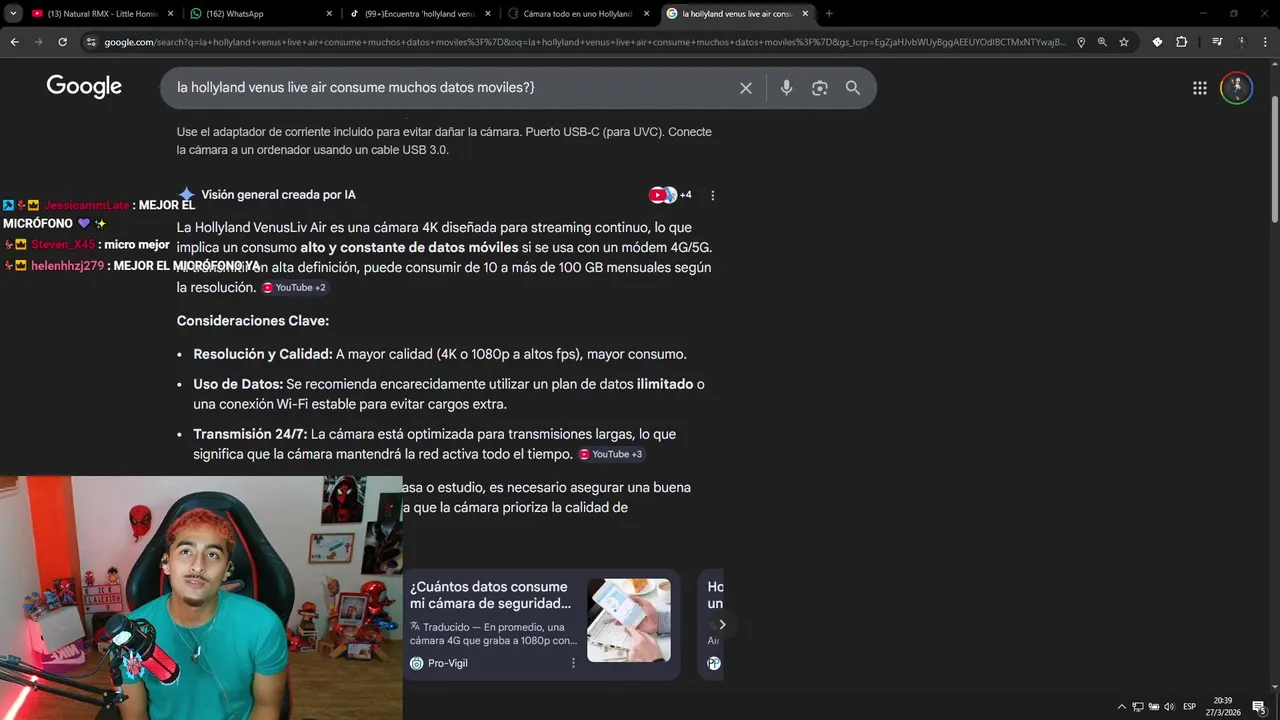Click 'Consideraciones Clave:' heading
The image size is (1280, 720).
253,321
